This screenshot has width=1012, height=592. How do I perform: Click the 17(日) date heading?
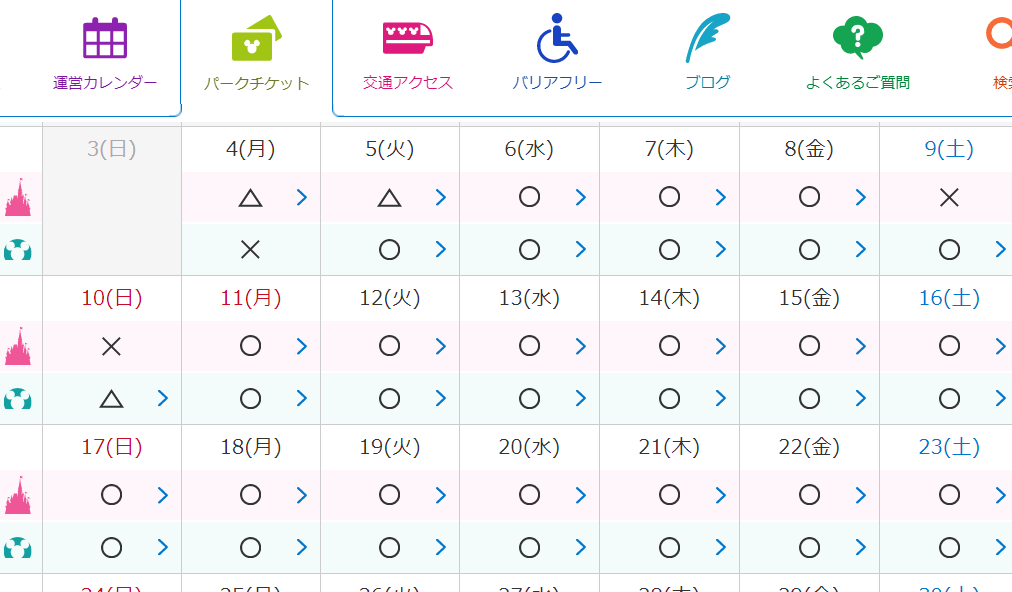click(112, 447)
